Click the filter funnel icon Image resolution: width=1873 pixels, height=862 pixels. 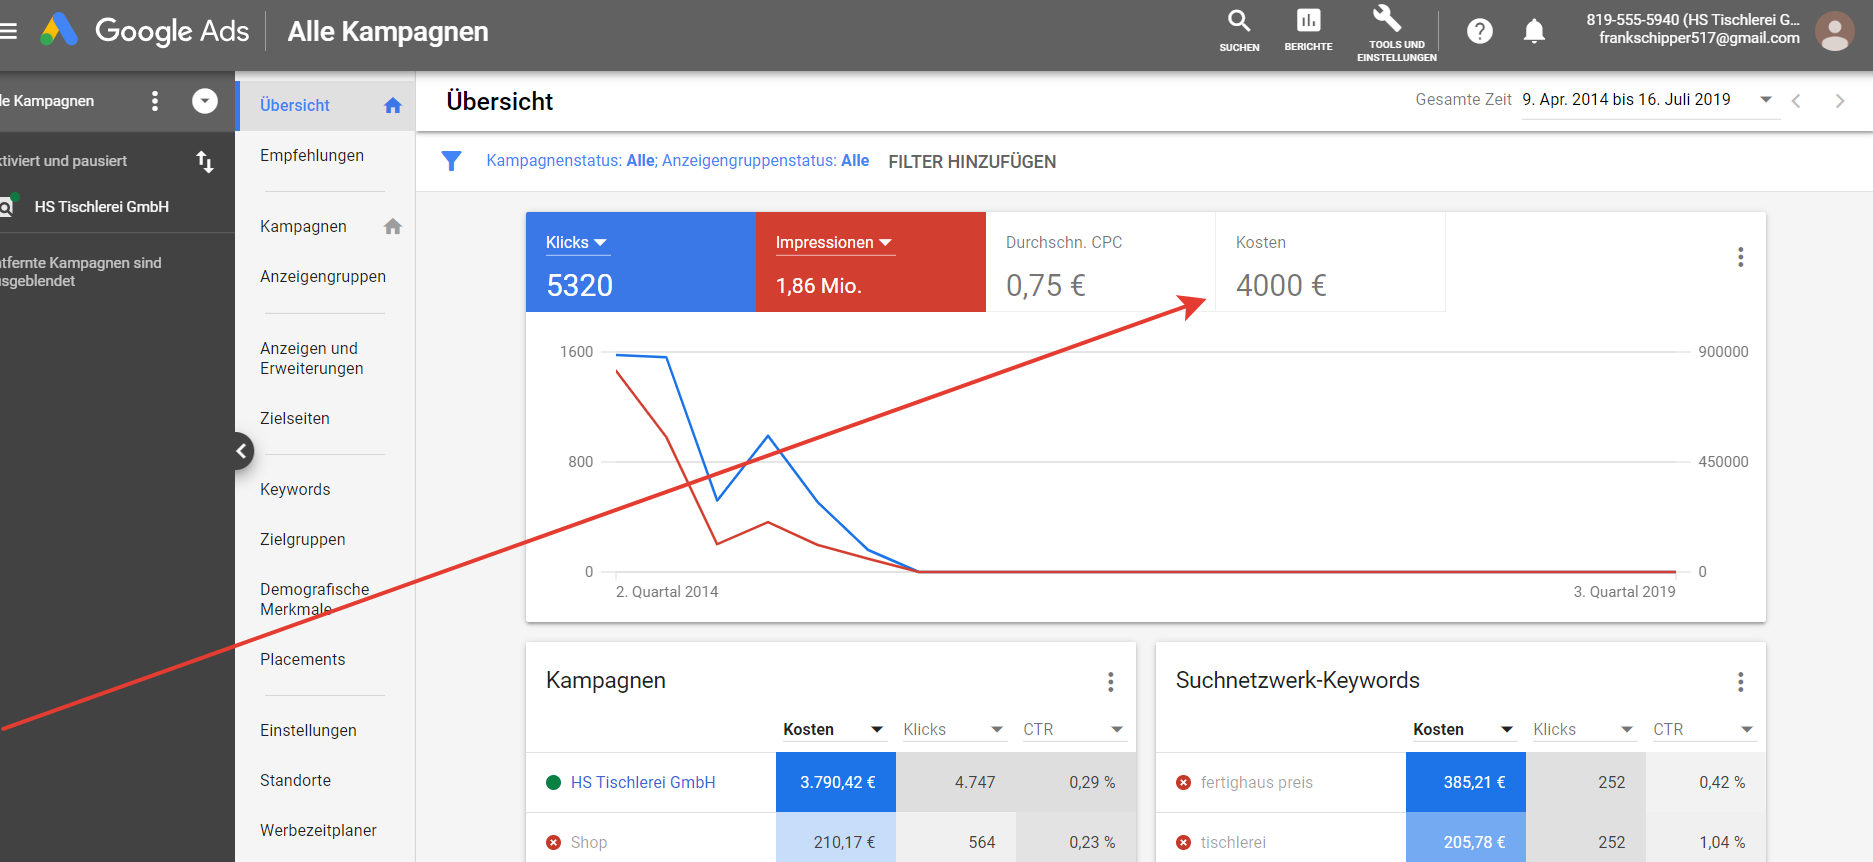pyautogui.click(x=451, y=161)
